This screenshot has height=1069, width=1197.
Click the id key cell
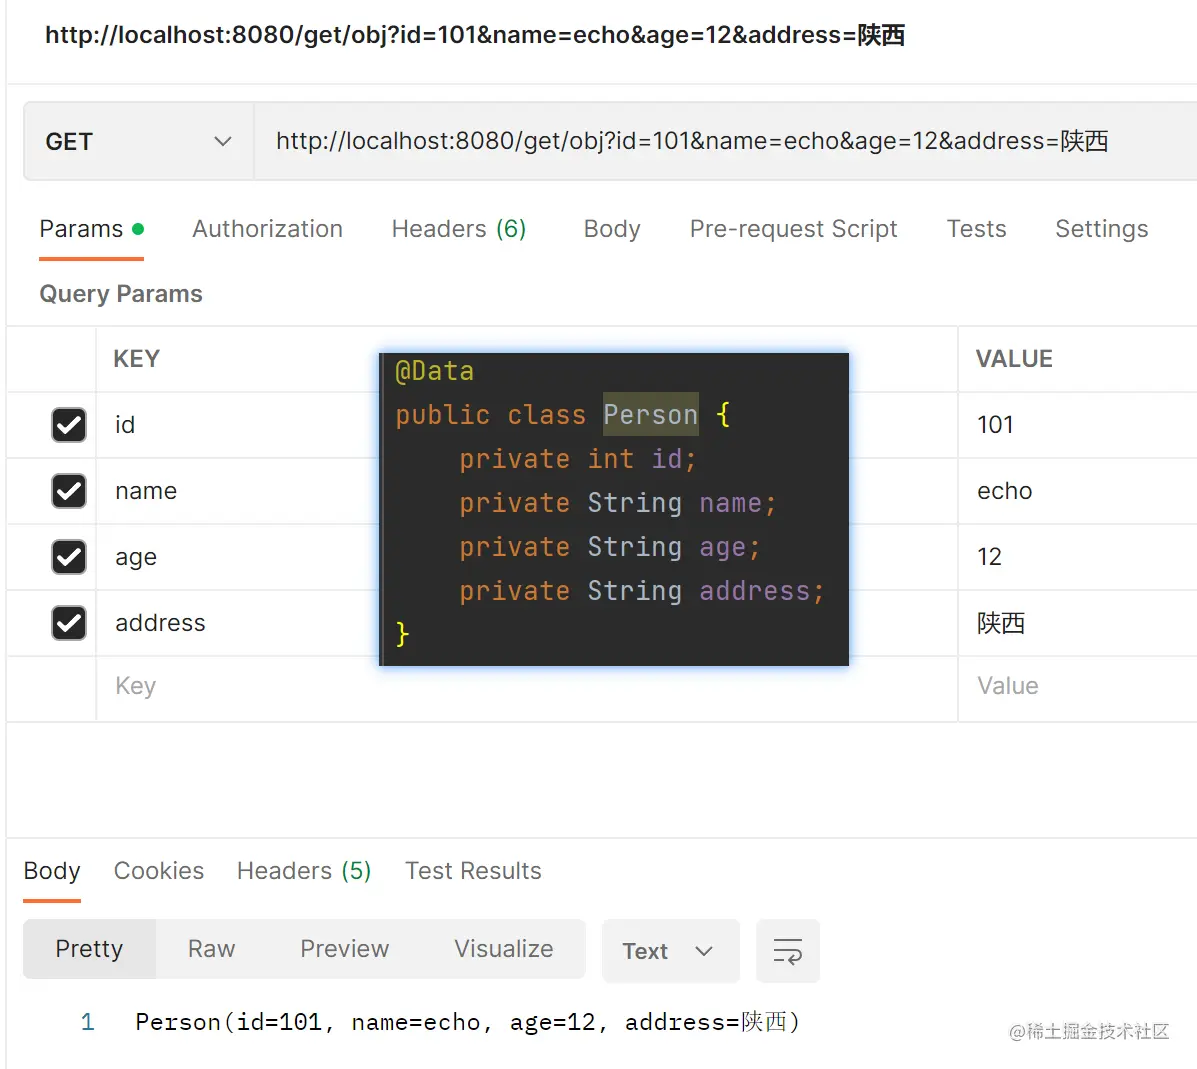click(x=238, y=425)
